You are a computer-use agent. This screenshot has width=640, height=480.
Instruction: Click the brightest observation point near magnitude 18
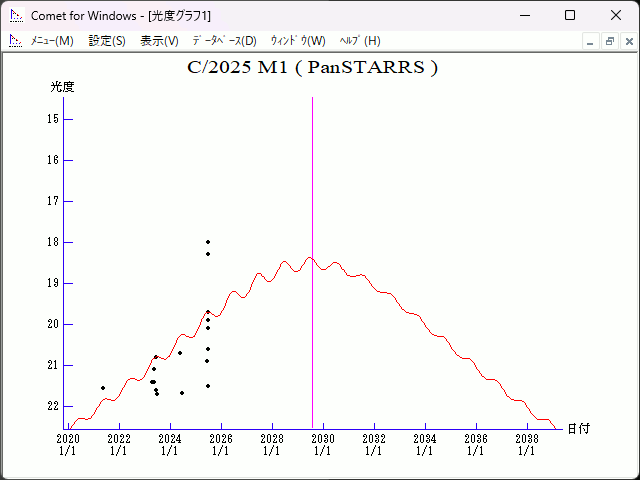pyautogui.click(x=208, y=242)
